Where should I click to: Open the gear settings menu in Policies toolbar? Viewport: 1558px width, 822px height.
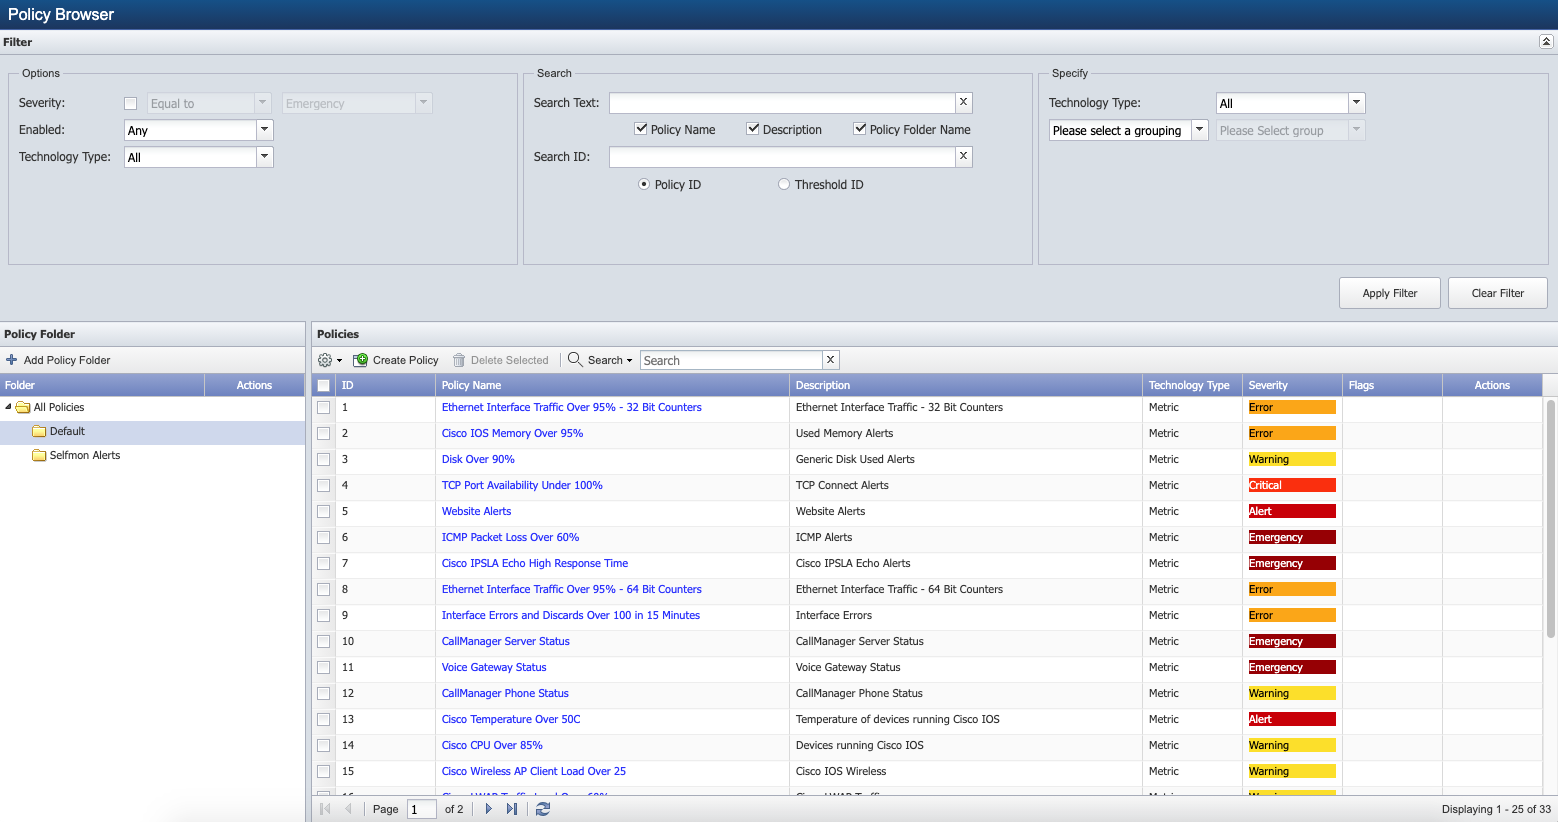[325, 360]
